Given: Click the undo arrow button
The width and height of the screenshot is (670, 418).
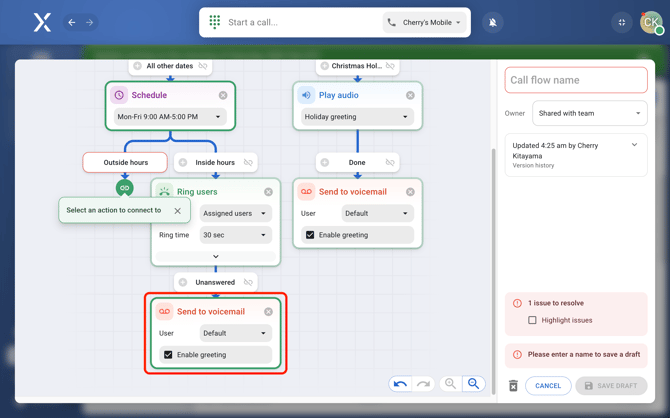Looking at the screenshot, I should tap(400, 384).
